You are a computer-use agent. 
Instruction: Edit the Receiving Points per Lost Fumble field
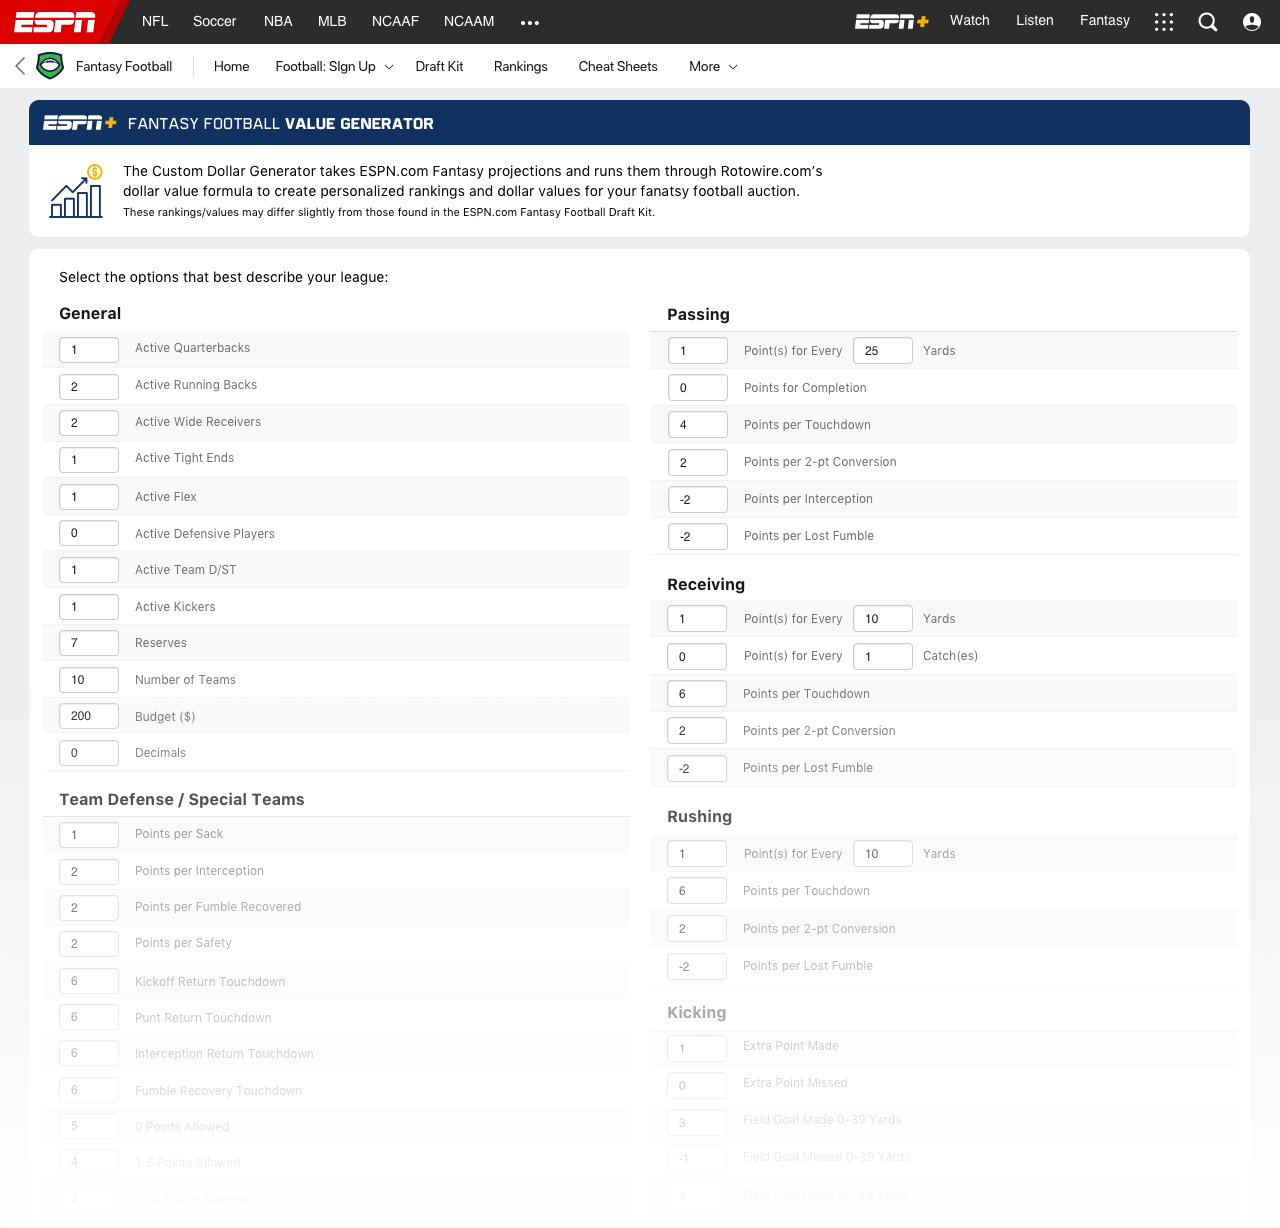(x=697, y=769)
